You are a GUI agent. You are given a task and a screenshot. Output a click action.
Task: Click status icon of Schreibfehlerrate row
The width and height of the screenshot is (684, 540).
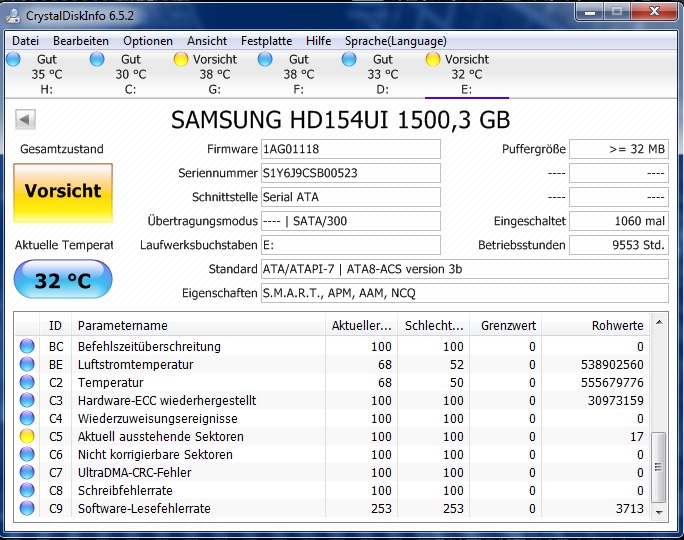click(x=27, y=490)
